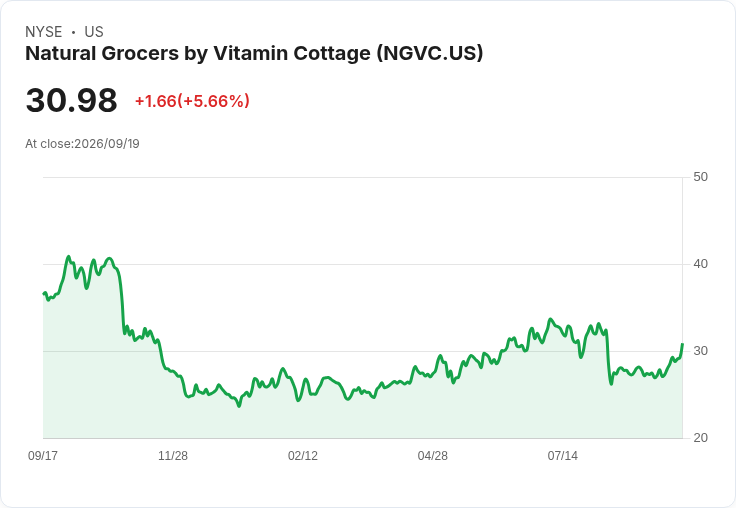This screenshot has height=508, width=736.
Task: Click the 30.98 current price
Action: pyautogui.click(x=71, y=100)
